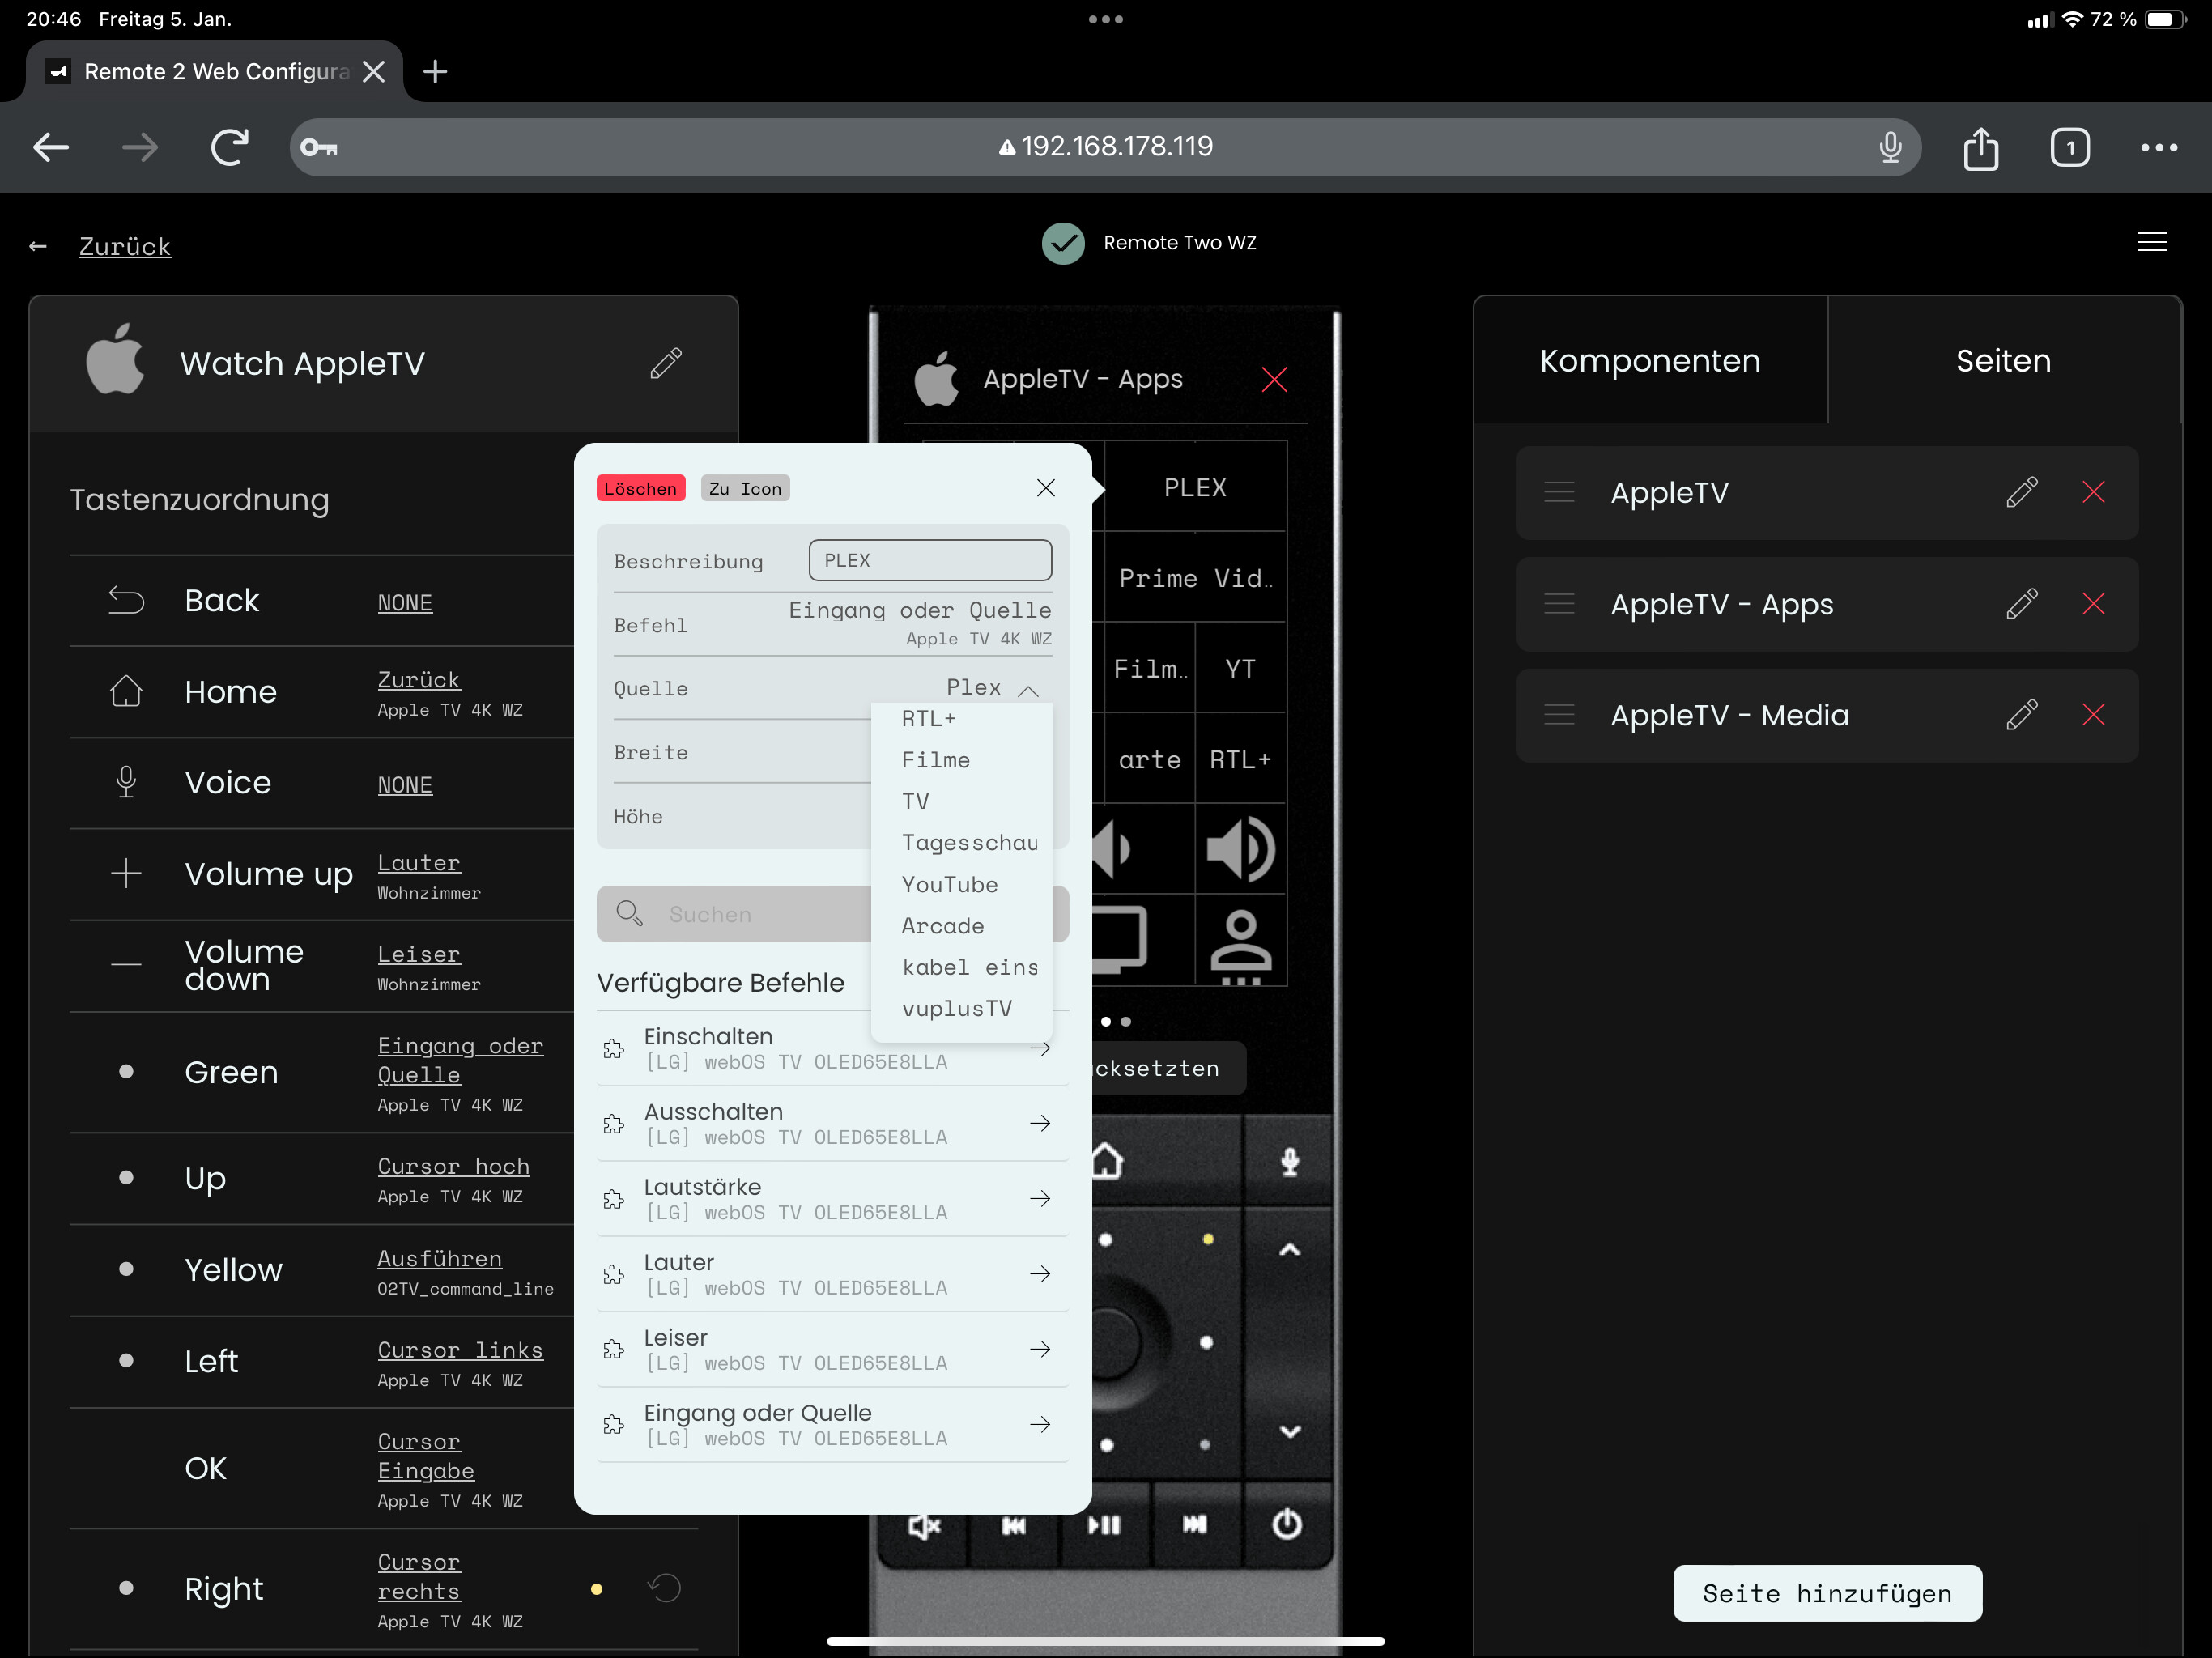2212x1658 pixels.
Task: Open the tab switcher showing 1 tab
Action: click(x=2069, y=148)
